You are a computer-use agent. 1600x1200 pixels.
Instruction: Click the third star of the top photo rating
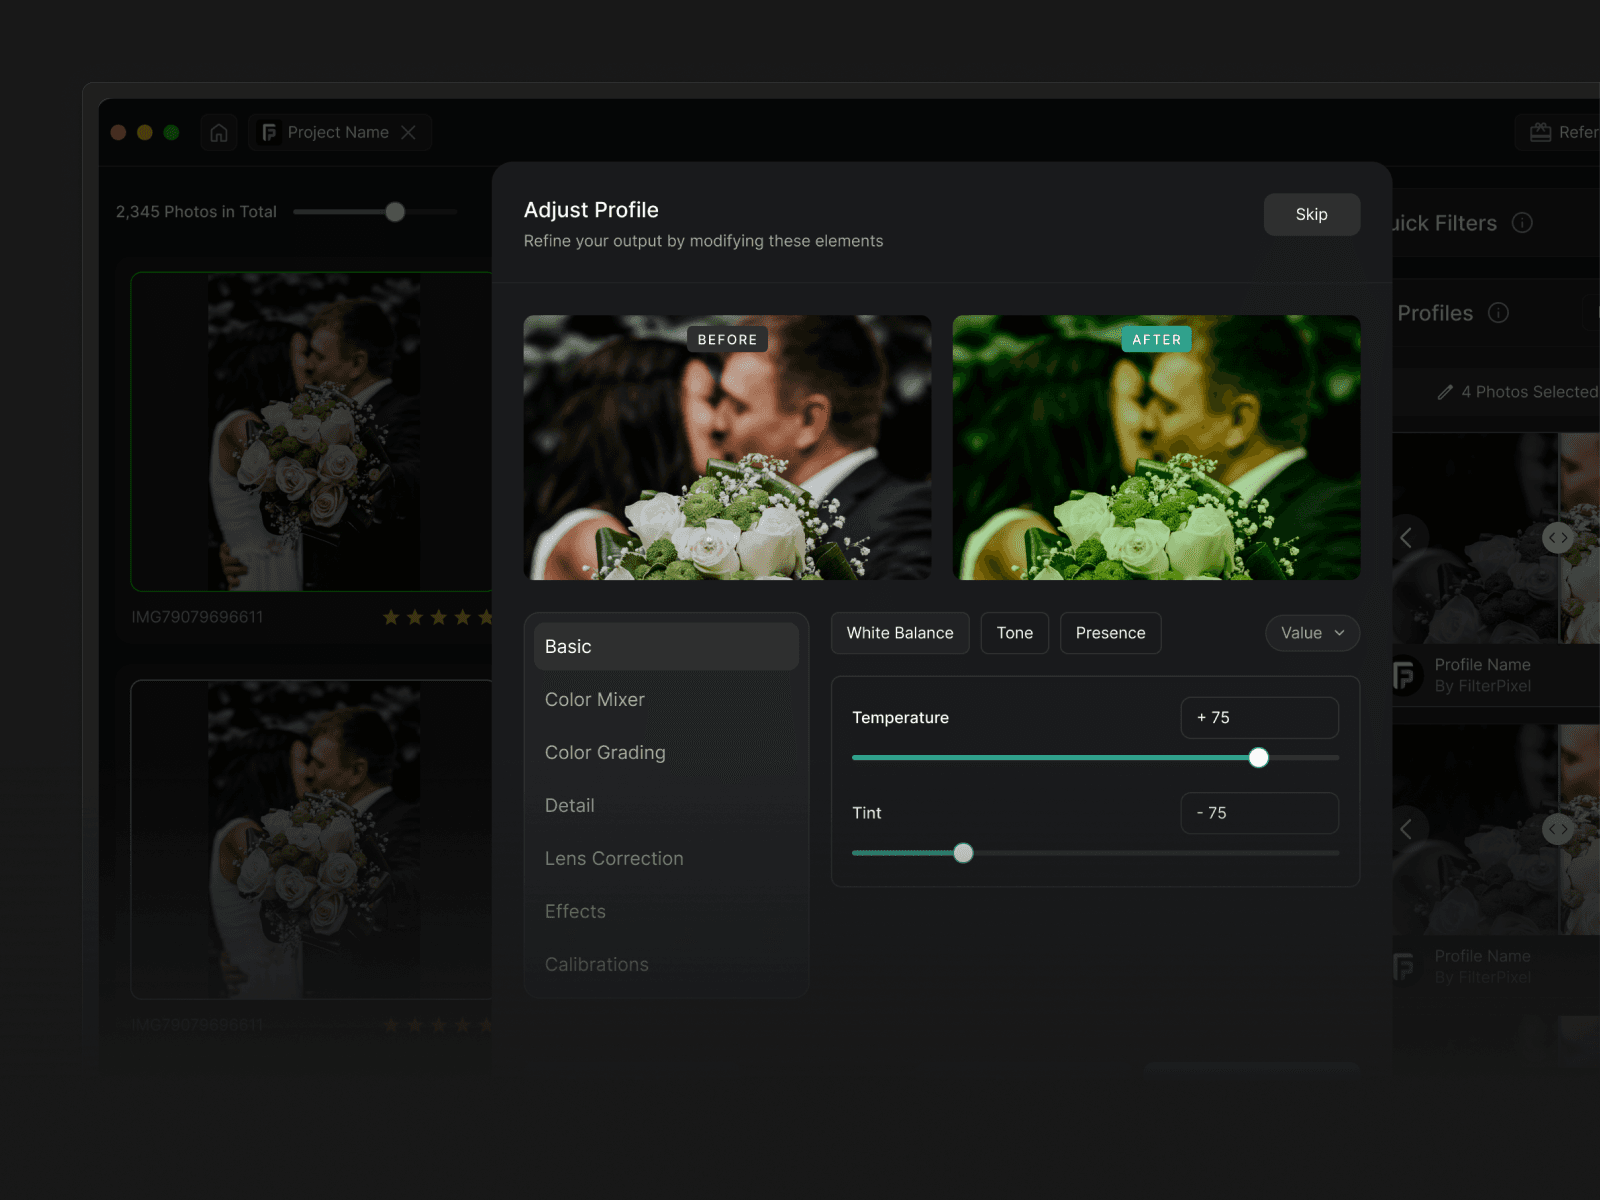[439, 617]
